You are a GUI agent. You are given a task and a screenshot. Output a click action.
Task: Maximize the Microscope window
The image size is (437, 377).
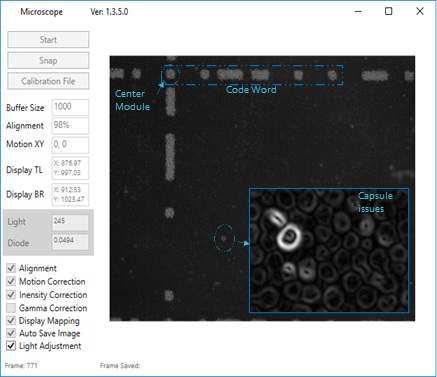tap(389, 11)
